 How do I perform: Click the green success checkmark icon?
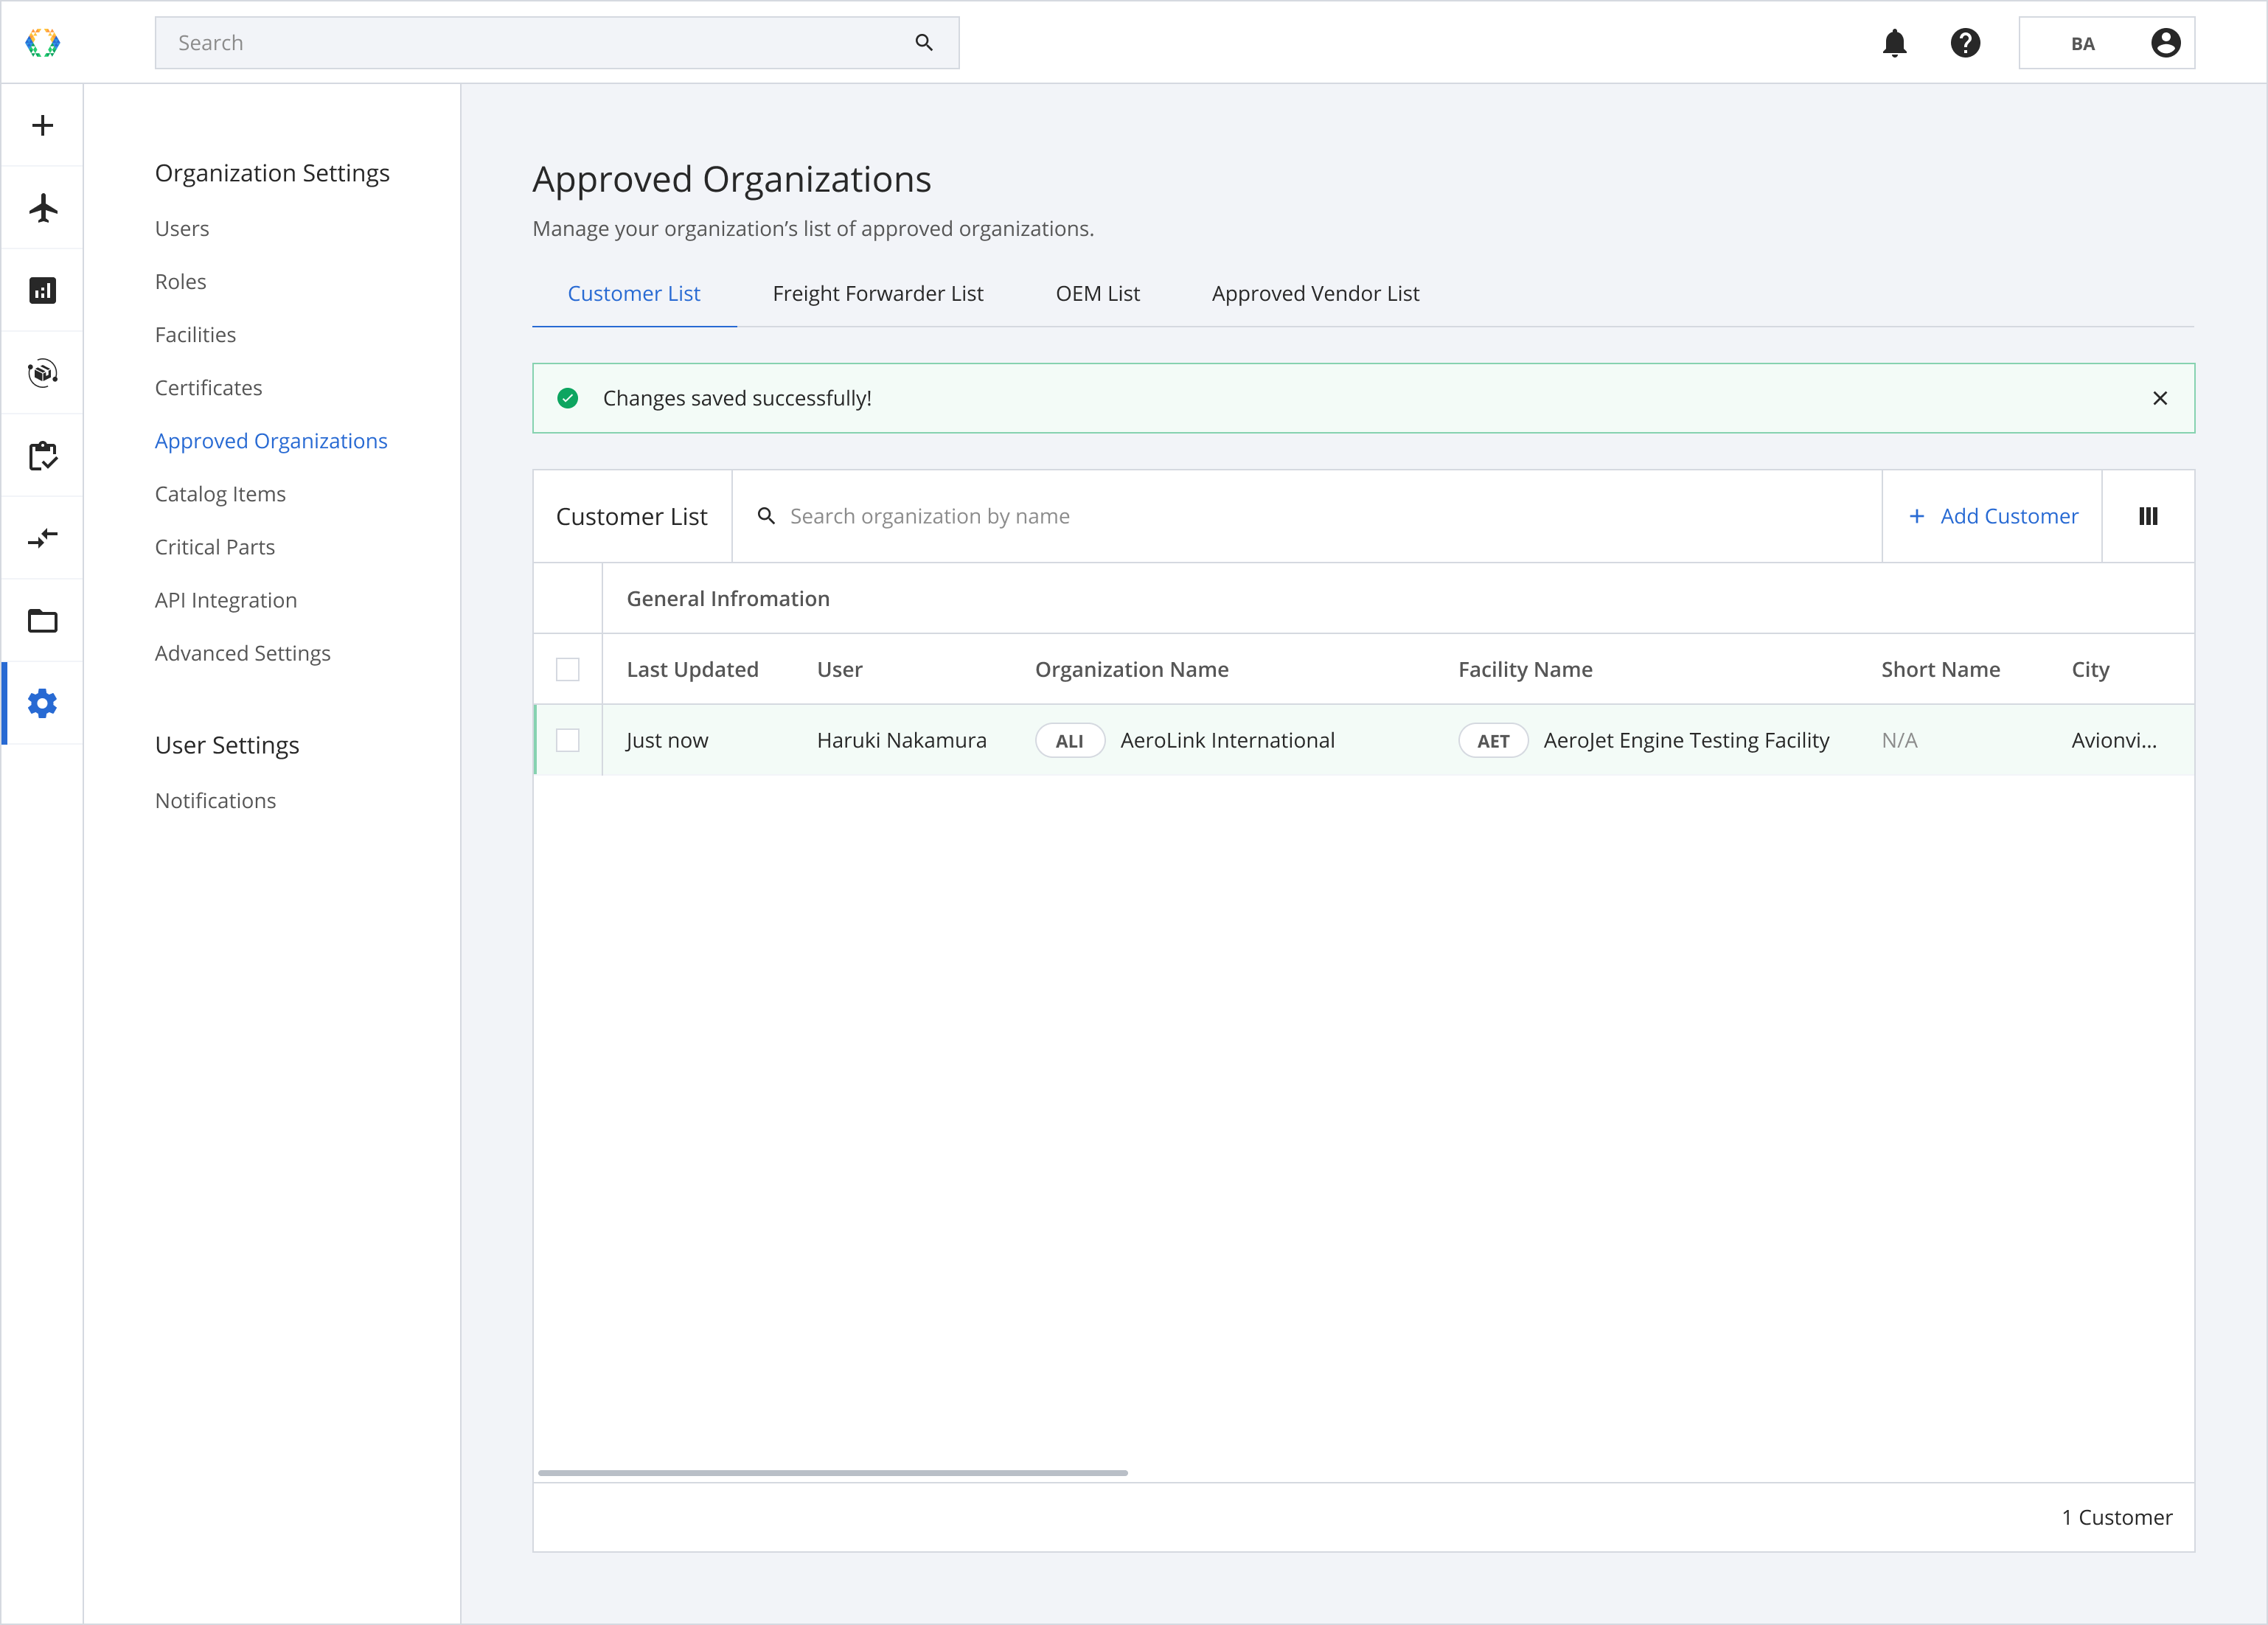(568, 398)
